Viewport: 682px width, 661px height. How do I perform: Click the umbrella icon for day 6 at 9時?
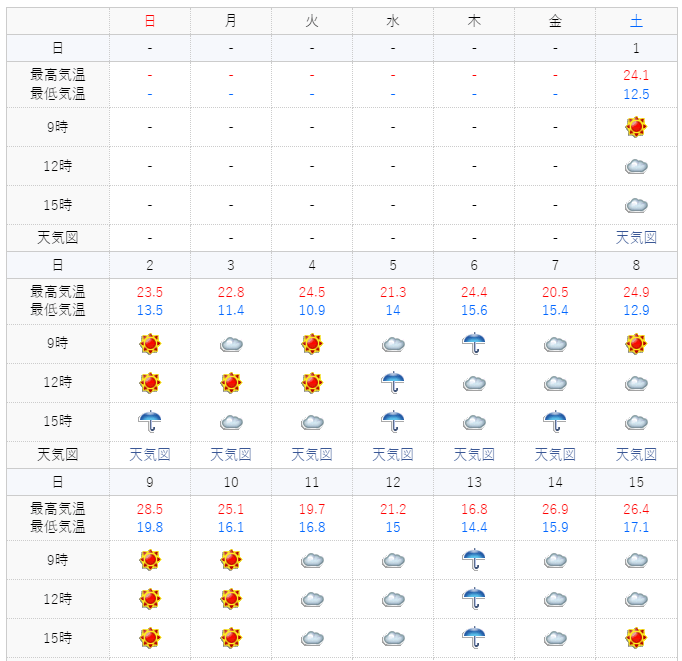click(x=474, y=344)
